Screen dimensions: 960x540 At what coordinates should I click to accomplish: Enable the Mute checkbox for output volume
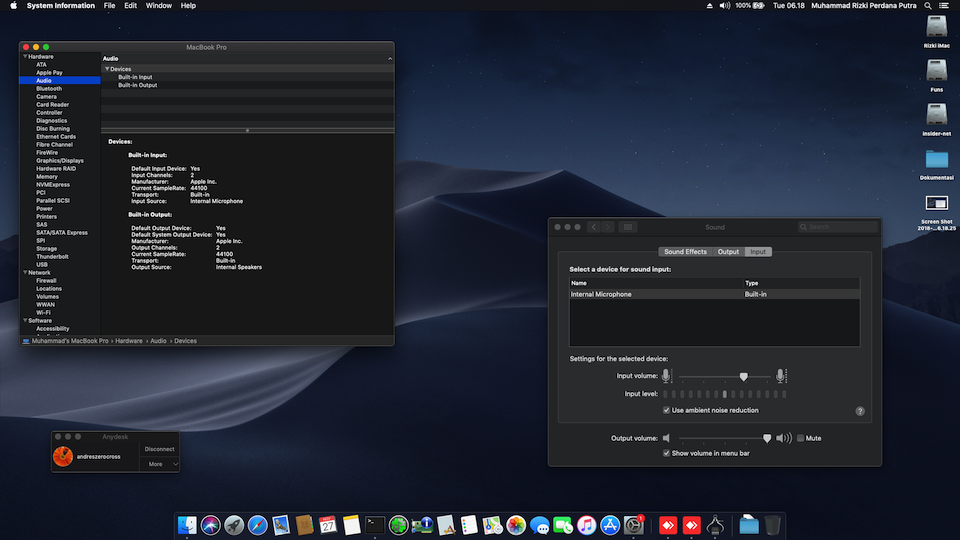point(801,438)
